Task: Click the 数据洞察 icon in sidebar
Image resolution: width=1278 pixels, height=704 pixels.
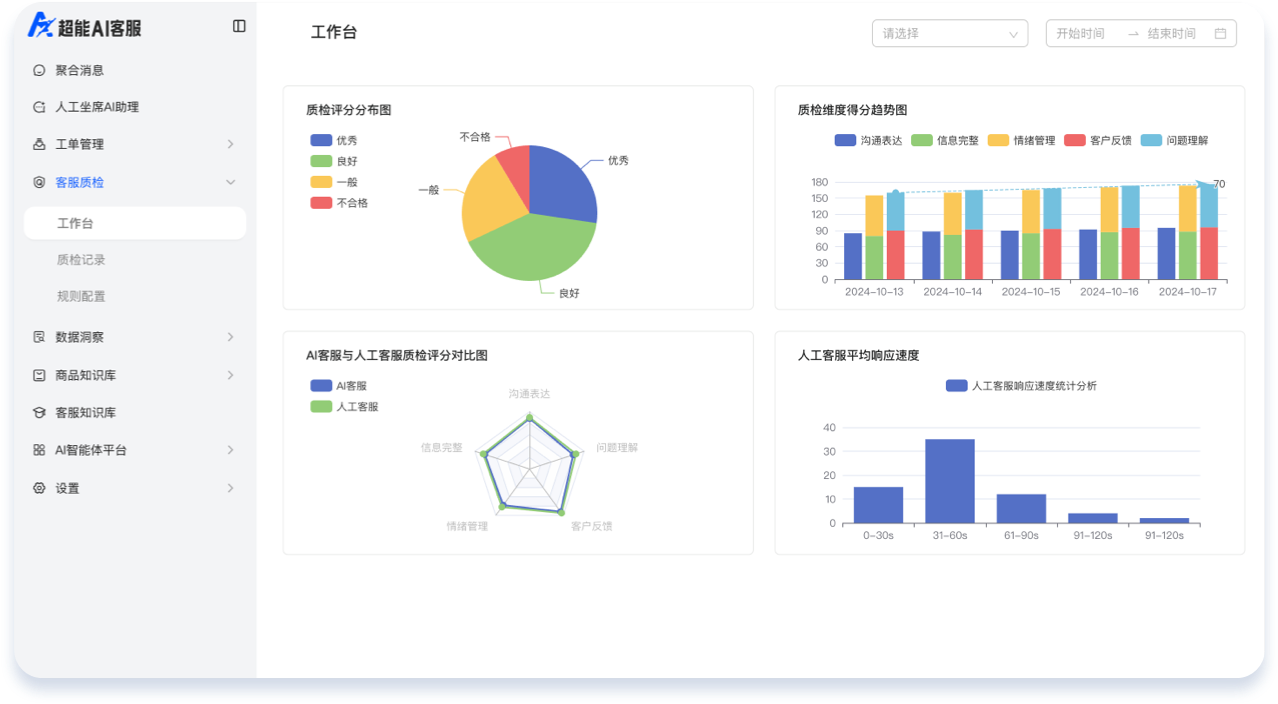Action: tap(39, 337)
